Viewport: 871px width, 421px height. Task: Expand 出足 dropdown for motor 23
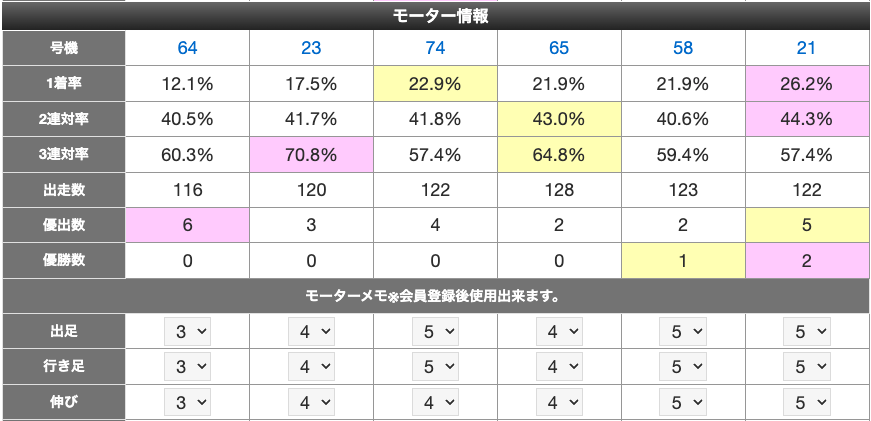[311, 332]
